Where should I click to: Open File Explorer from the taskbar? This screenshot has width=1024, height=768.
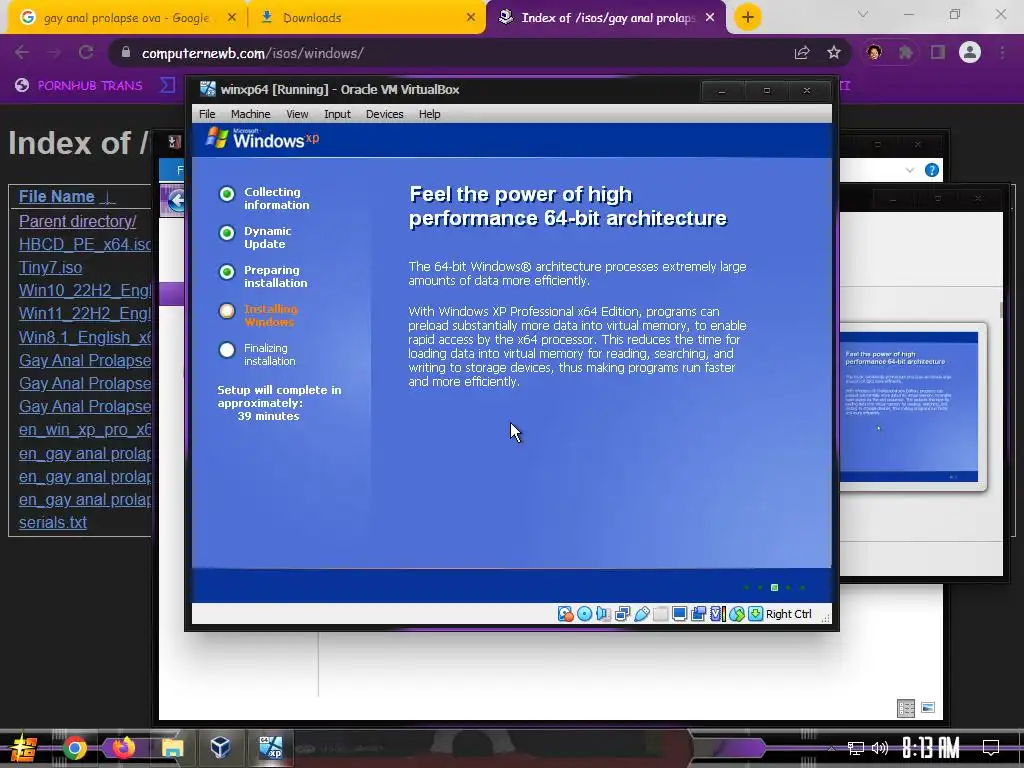click(x=172, y=748)
